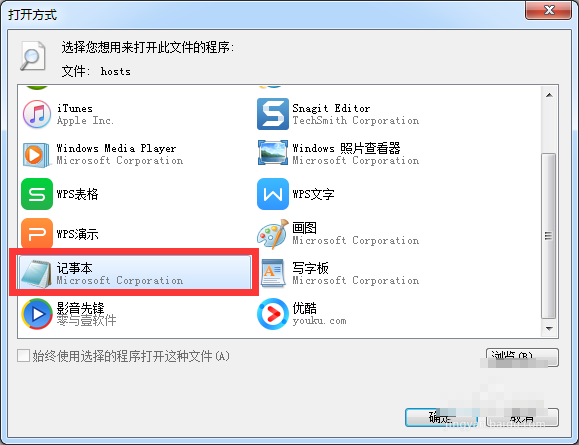579x445 pixels.
Task: Pick the Windows 照片查看器 icon
Action: (273, 153)
